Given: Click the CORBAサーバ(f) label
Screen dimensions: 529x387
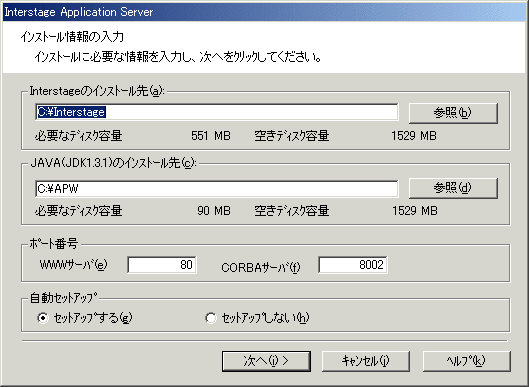Looking at the screenshot, I should [261, 268].
